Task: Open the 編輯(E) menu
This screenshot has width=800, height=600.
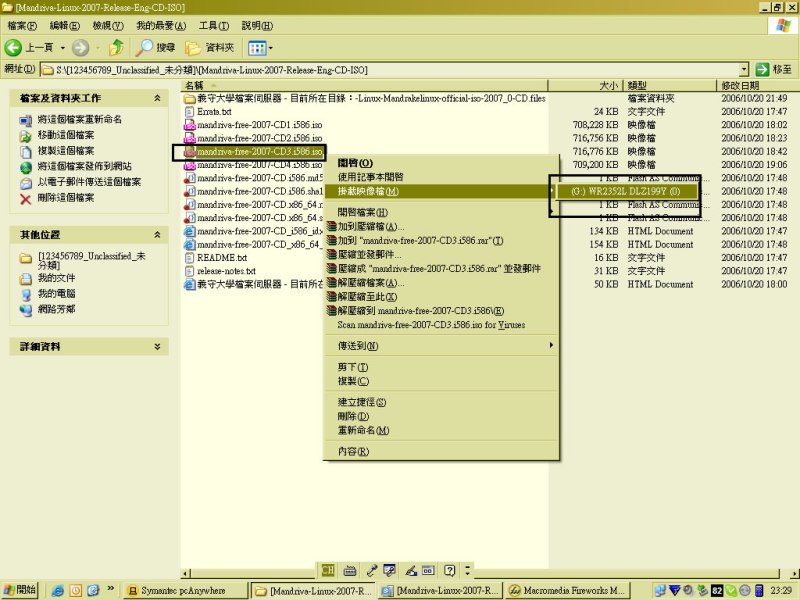Action: [x=64, y=26]
